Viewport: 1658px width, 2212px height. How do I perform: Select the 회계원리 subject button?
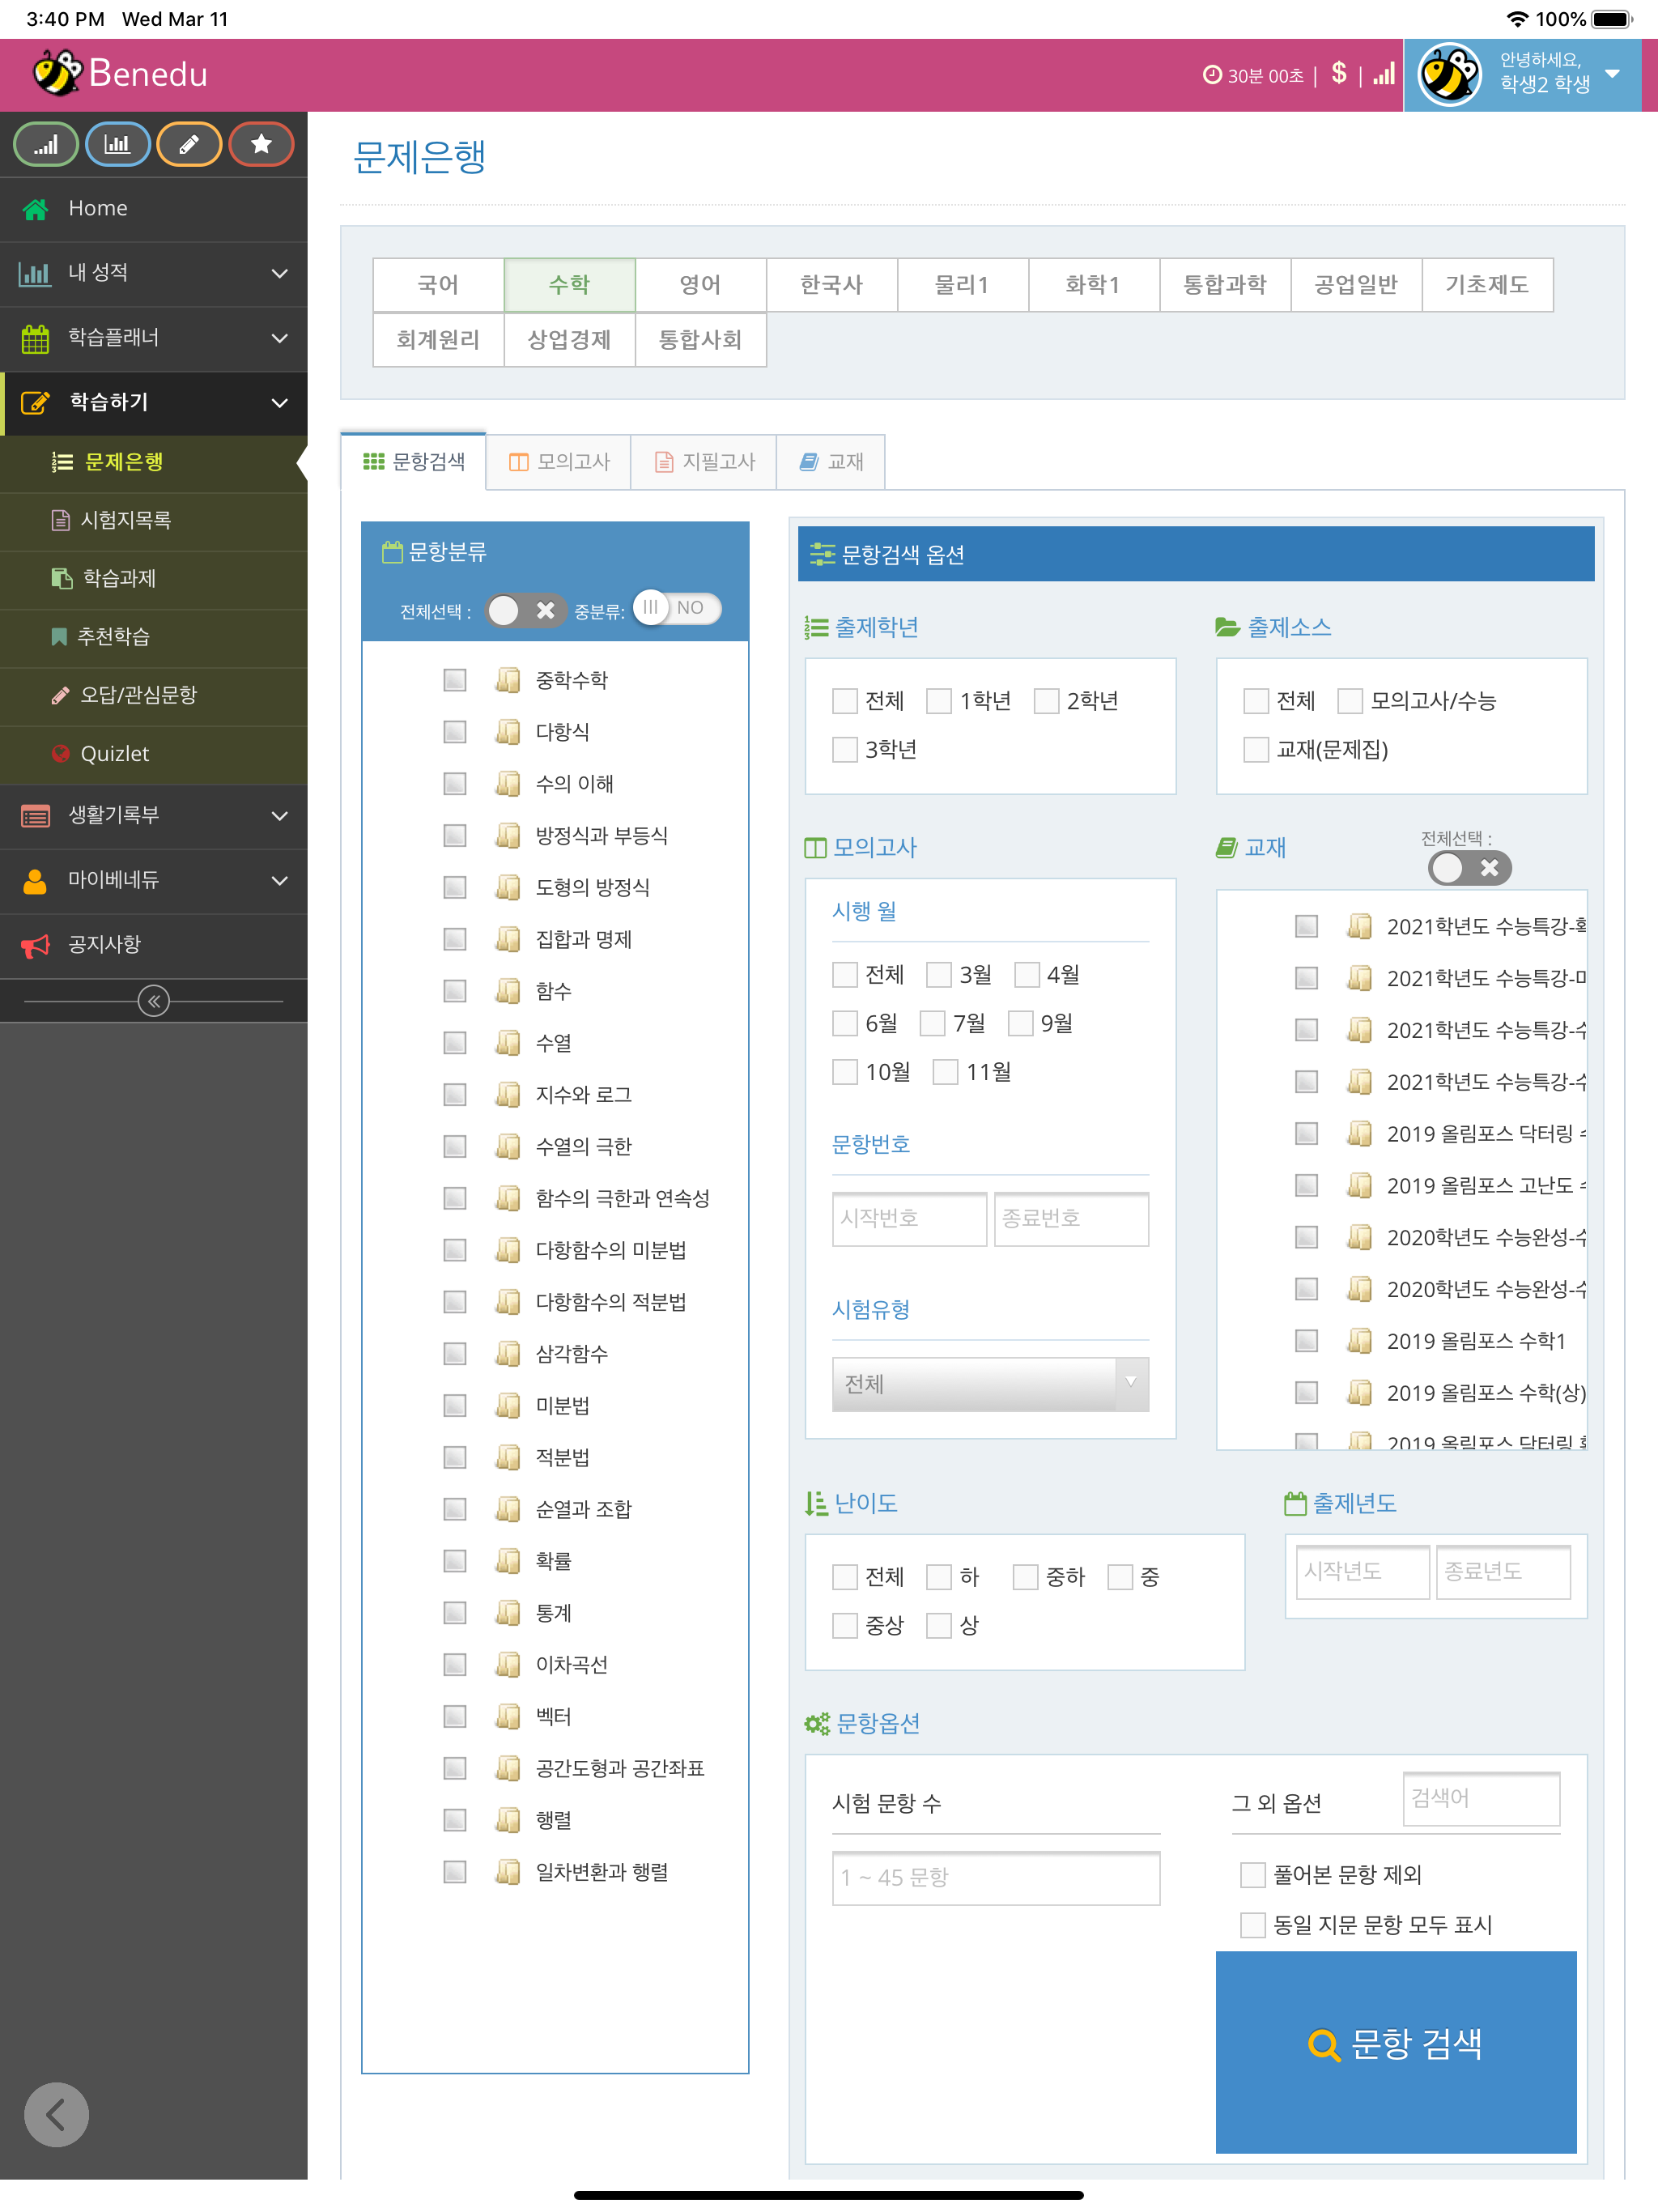pos(438,340)
